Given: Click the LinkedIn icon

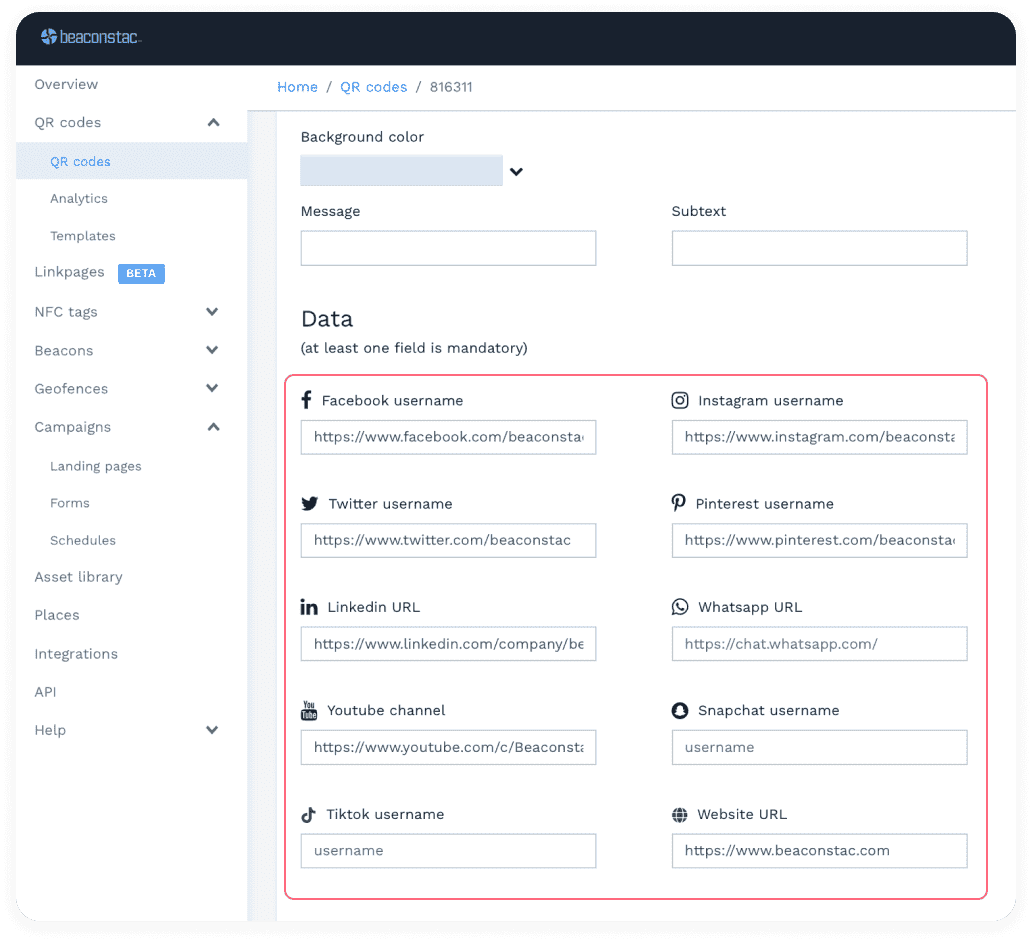Looking at the screenshot, I should tap(309, 607).
